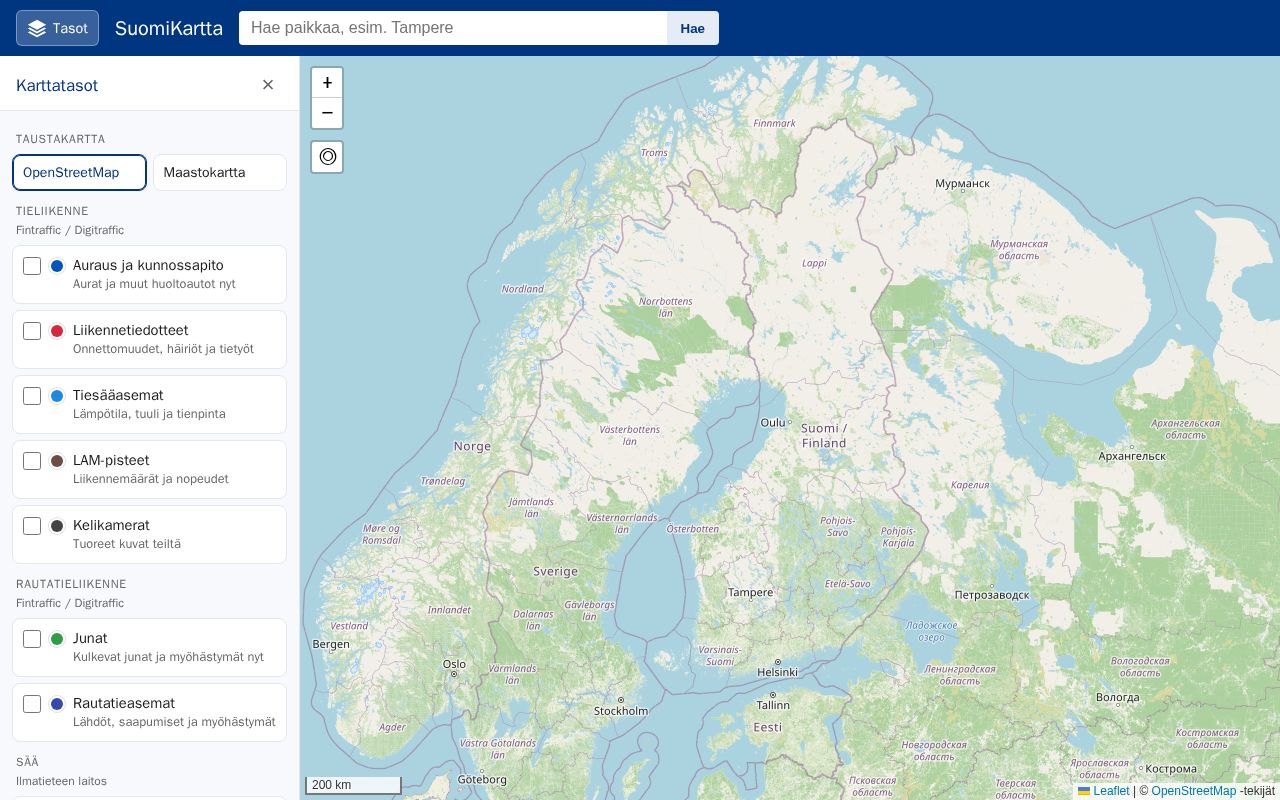Screen dimensions: 1280x800
Task: Zoom in the map
Action: (327, 83)
